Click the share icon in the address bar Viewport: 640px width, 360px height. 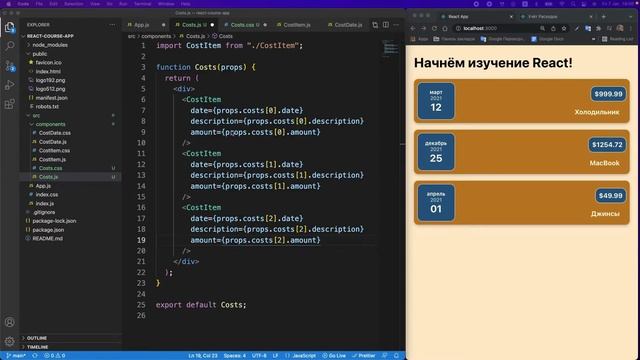pyautogui.click(x=553, y=28)
